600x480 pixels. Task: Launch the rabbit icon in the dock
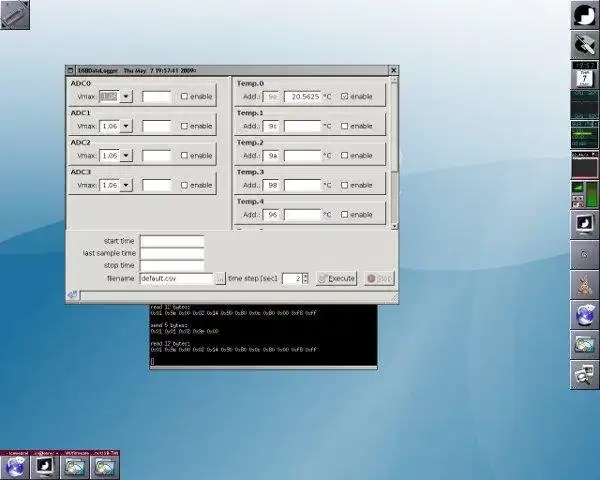585,285
